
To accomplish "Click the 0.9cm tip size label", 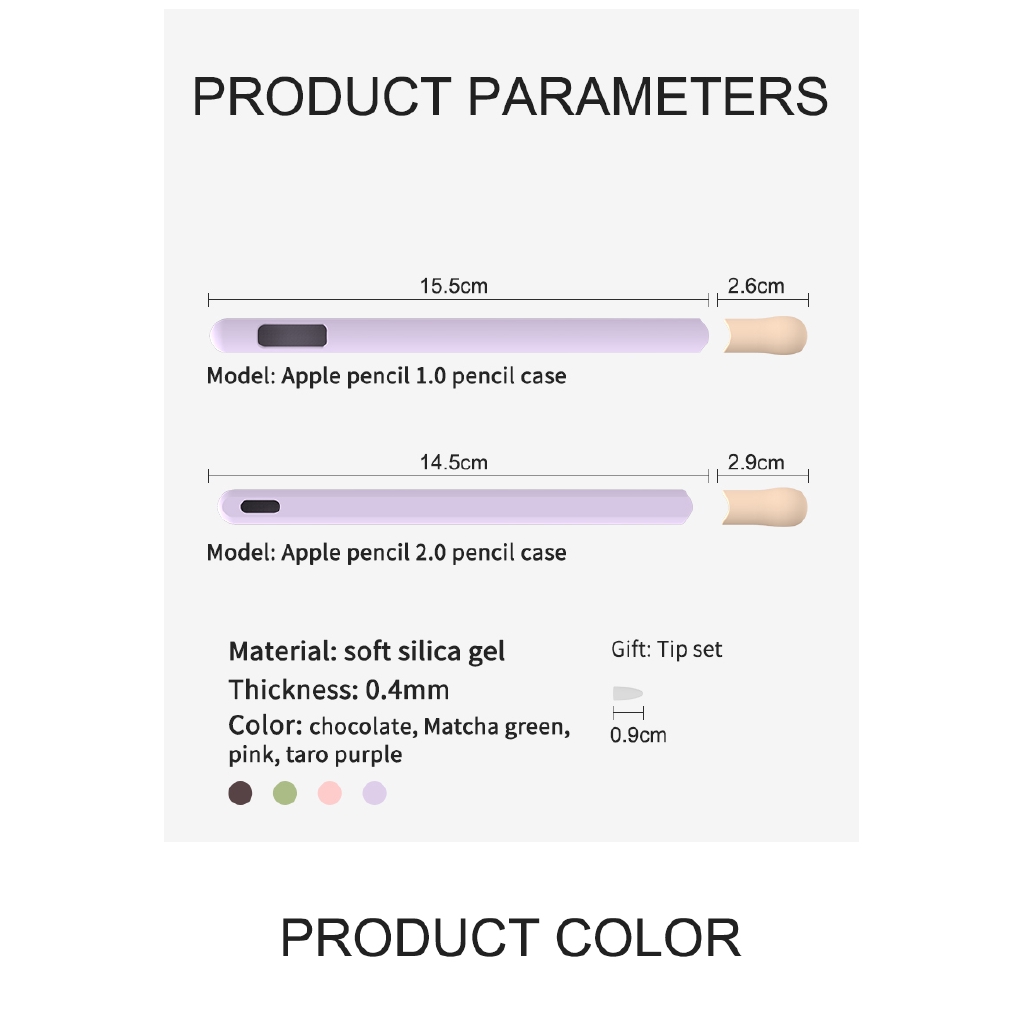I will pyautogui.click(x=638, y=736).
